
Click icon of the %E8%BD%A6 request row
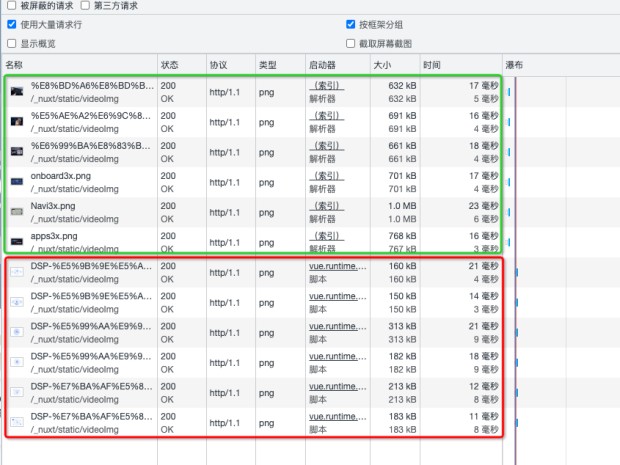[x=17, y=91]
